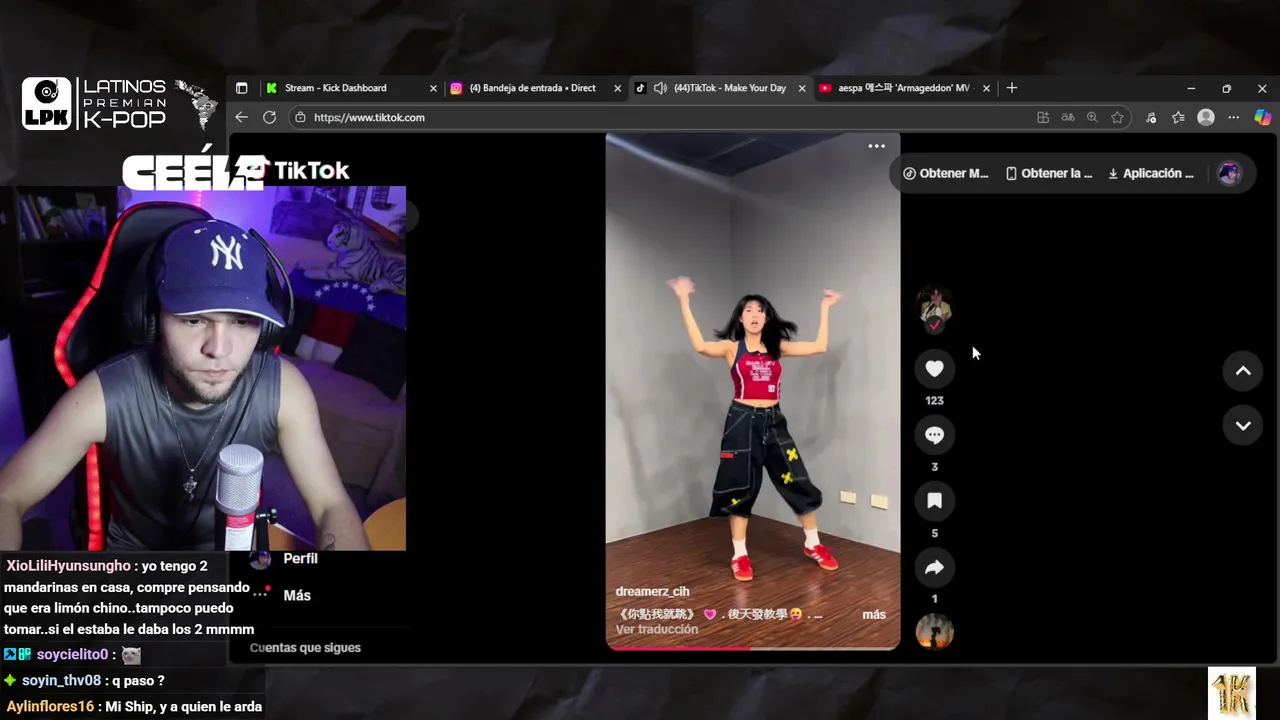
Task: Click chat username soyin_thv08
Action: 61,681
